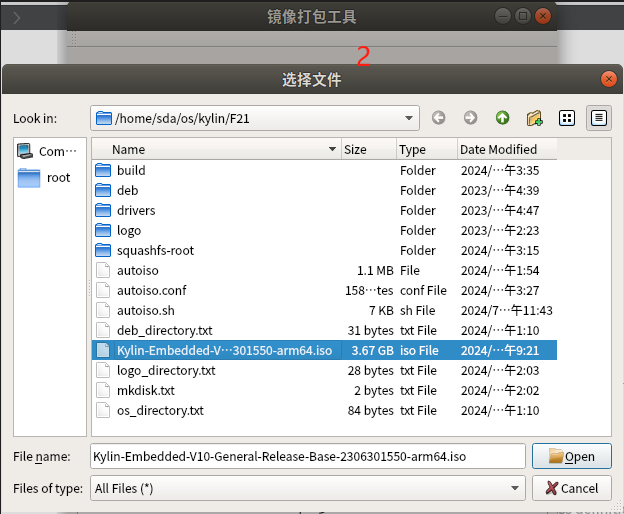Viewport: 624px width, 514px height.
Task: Switch to icon list view mode
Action: pyautogui.click(x=567, y=118)
